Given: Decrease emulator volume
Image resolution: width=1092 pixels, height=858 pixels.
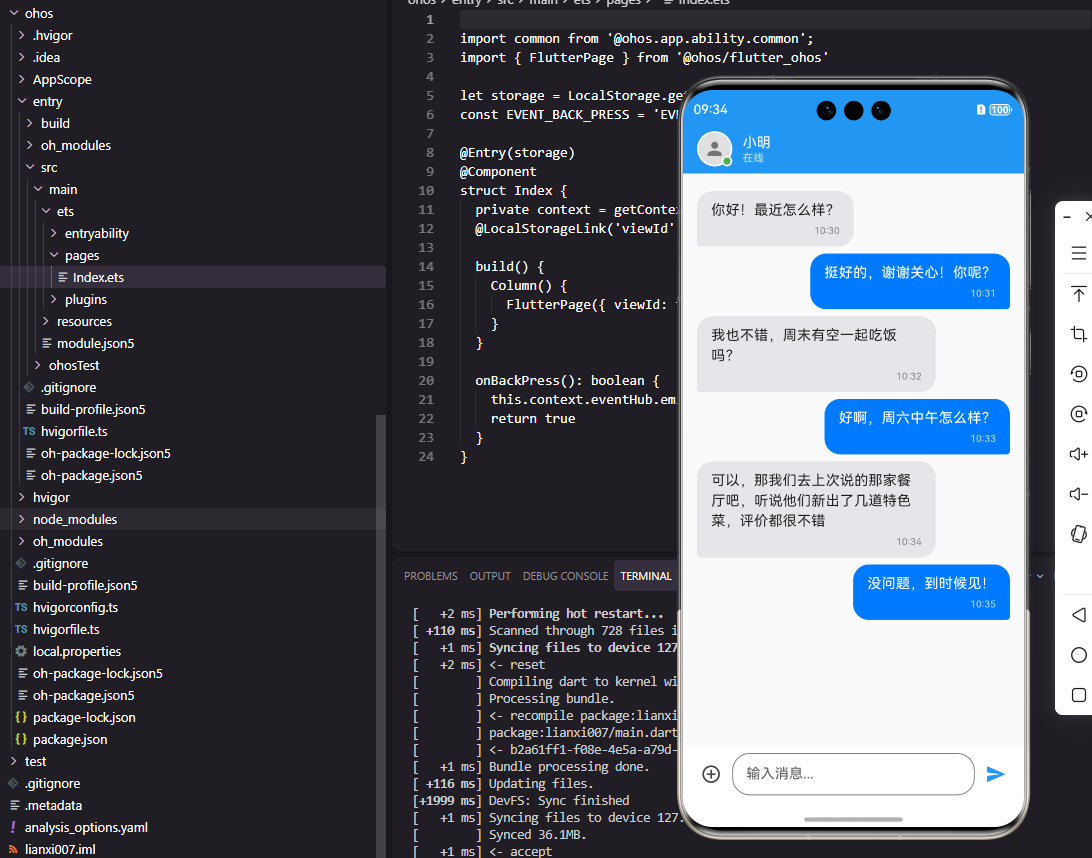Looking at the screenshot, I should (1079, 494).
